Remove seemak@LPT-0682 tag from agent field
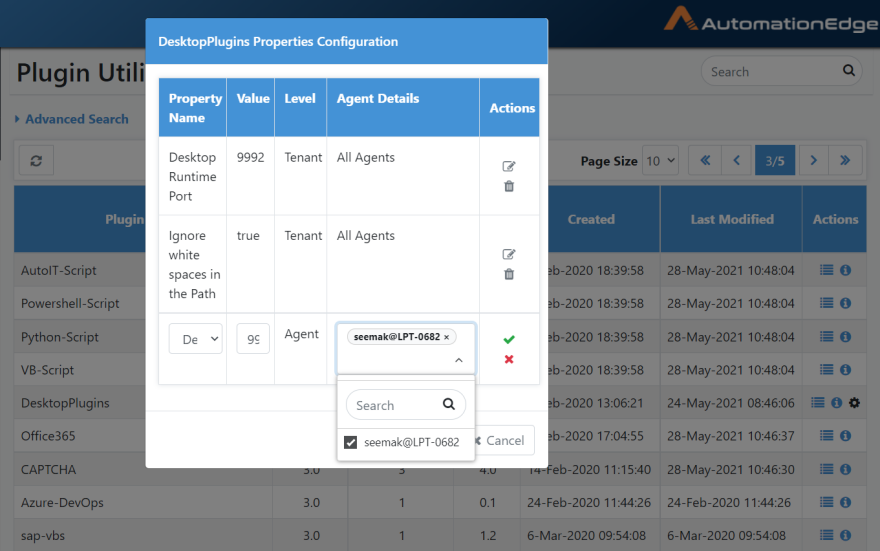Viewport: 880px width, 551px height. [x=447, y=337]
